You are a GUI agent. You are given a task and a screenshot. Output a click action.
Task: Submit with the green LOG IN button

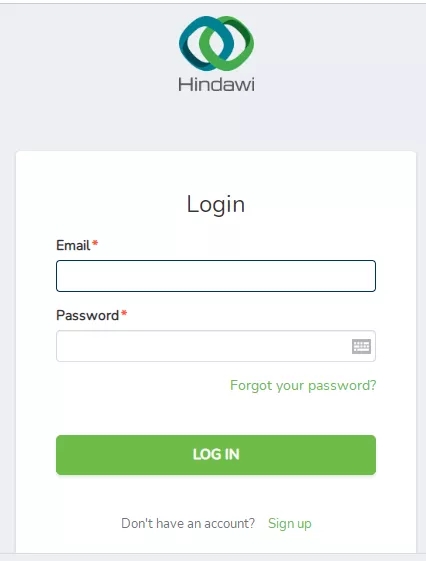pos(216,455)
